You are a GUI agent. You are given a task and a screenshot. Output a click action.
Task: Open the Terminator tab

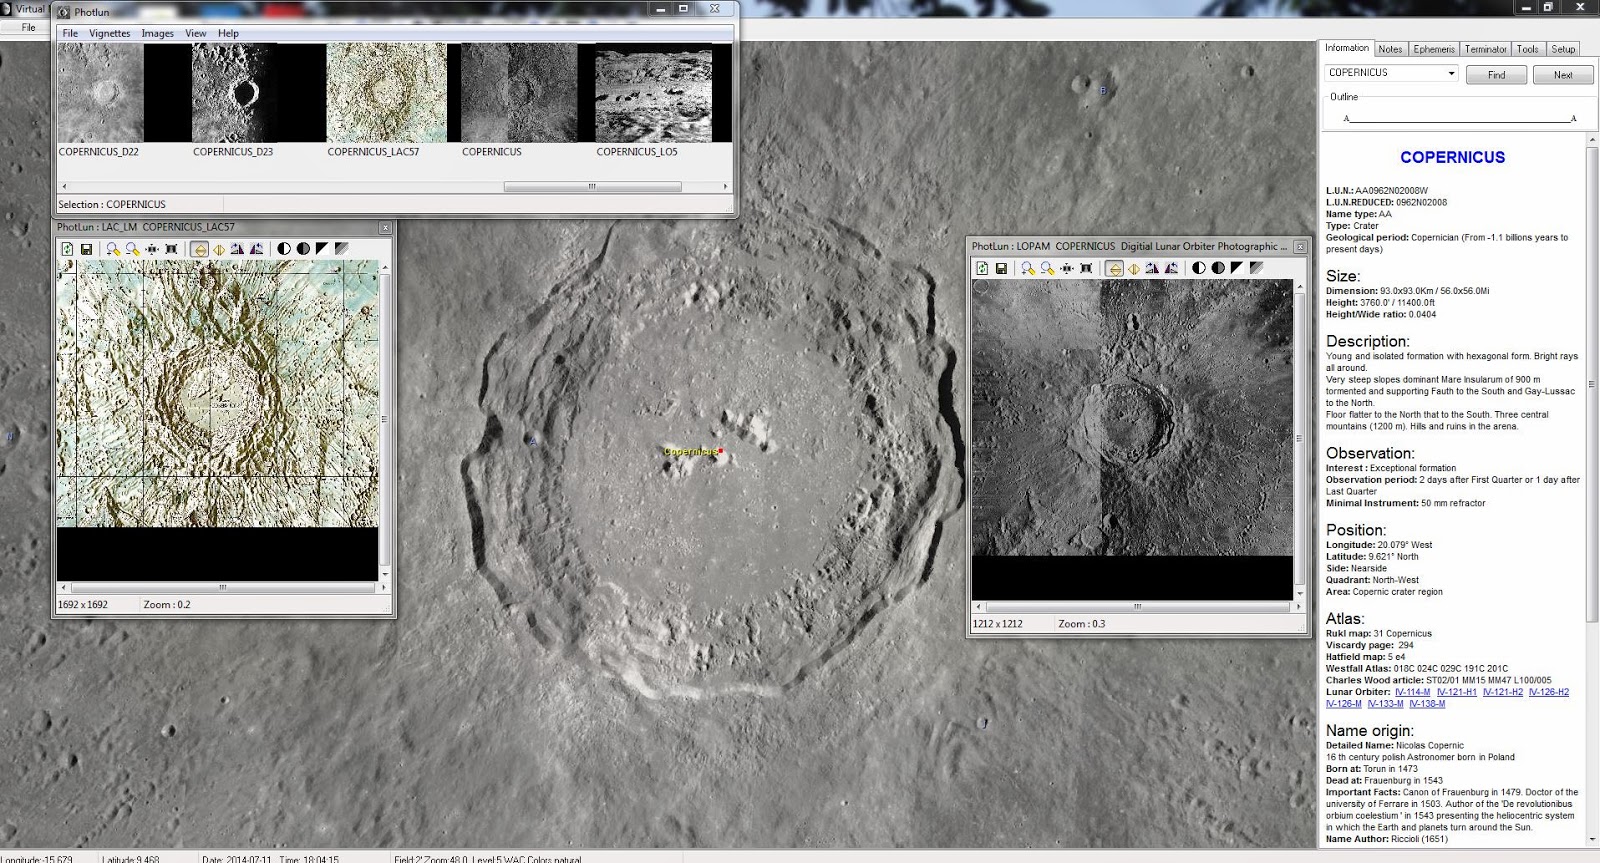[x=1486, y=49]
